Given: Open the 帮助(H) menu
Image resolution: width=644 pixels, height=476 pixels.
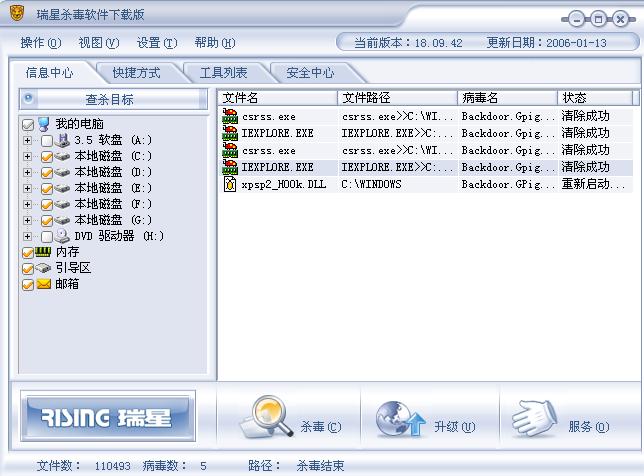Looking at the screenshot, I should pyautogui.click(x=215, y=43).
